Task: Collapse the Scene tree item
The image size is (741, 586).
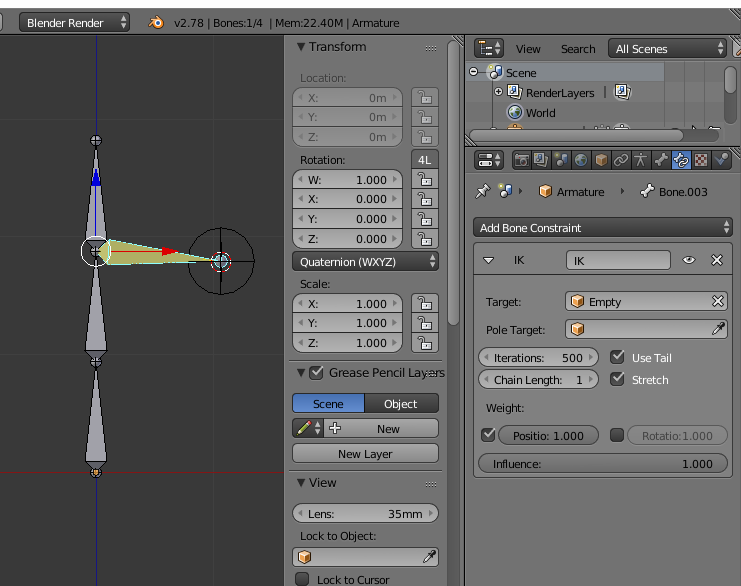Action: point(474,72)
